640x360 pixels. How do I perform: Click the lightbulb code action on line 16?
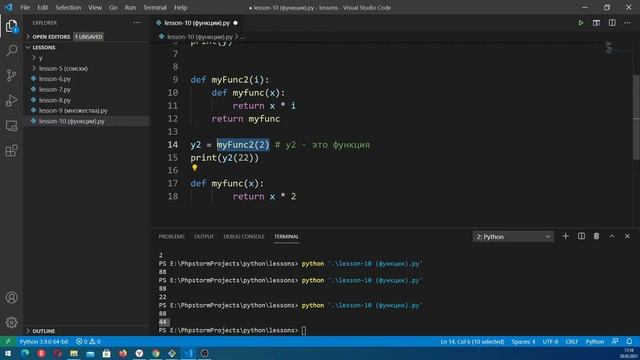click(195, 168)
